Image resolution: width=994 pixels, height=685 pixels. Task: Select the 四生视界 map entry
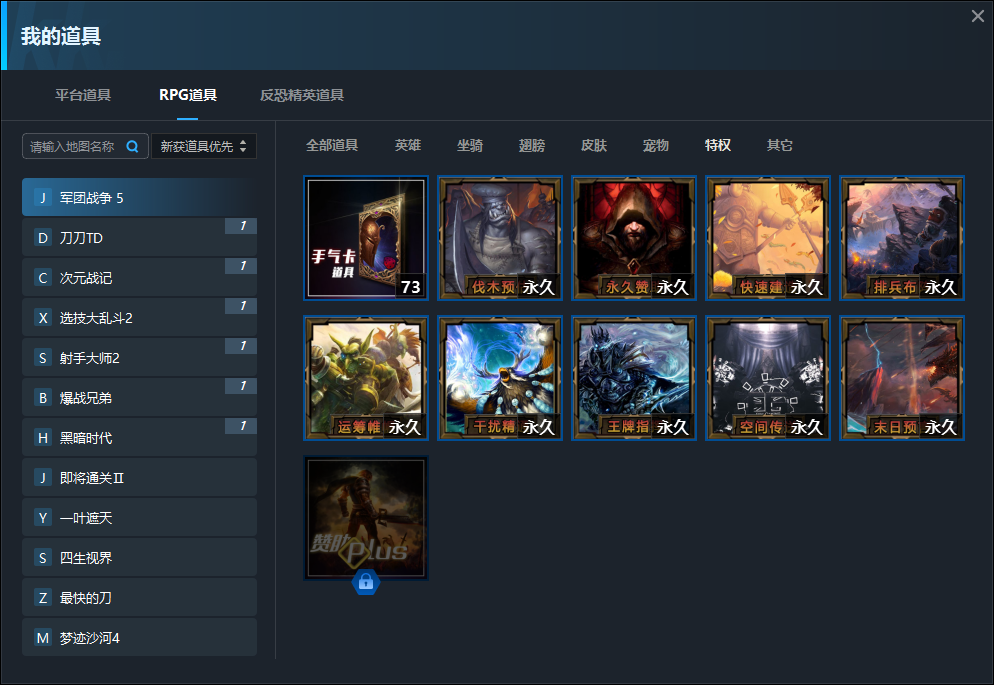pos(139,557)
